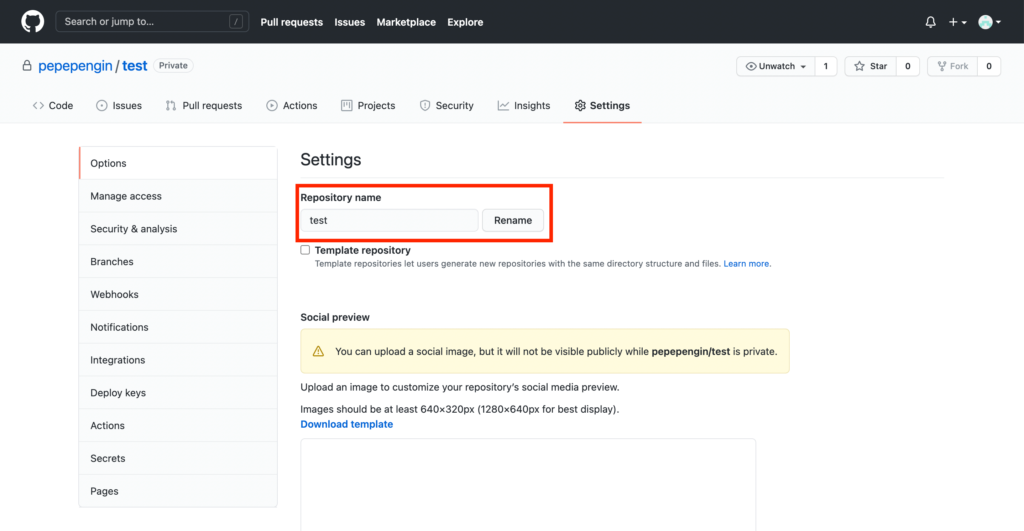This screenshot has height=531, width=1024.
Task: Select Webhooks in sidebar
Action: (x=178, y=294)
